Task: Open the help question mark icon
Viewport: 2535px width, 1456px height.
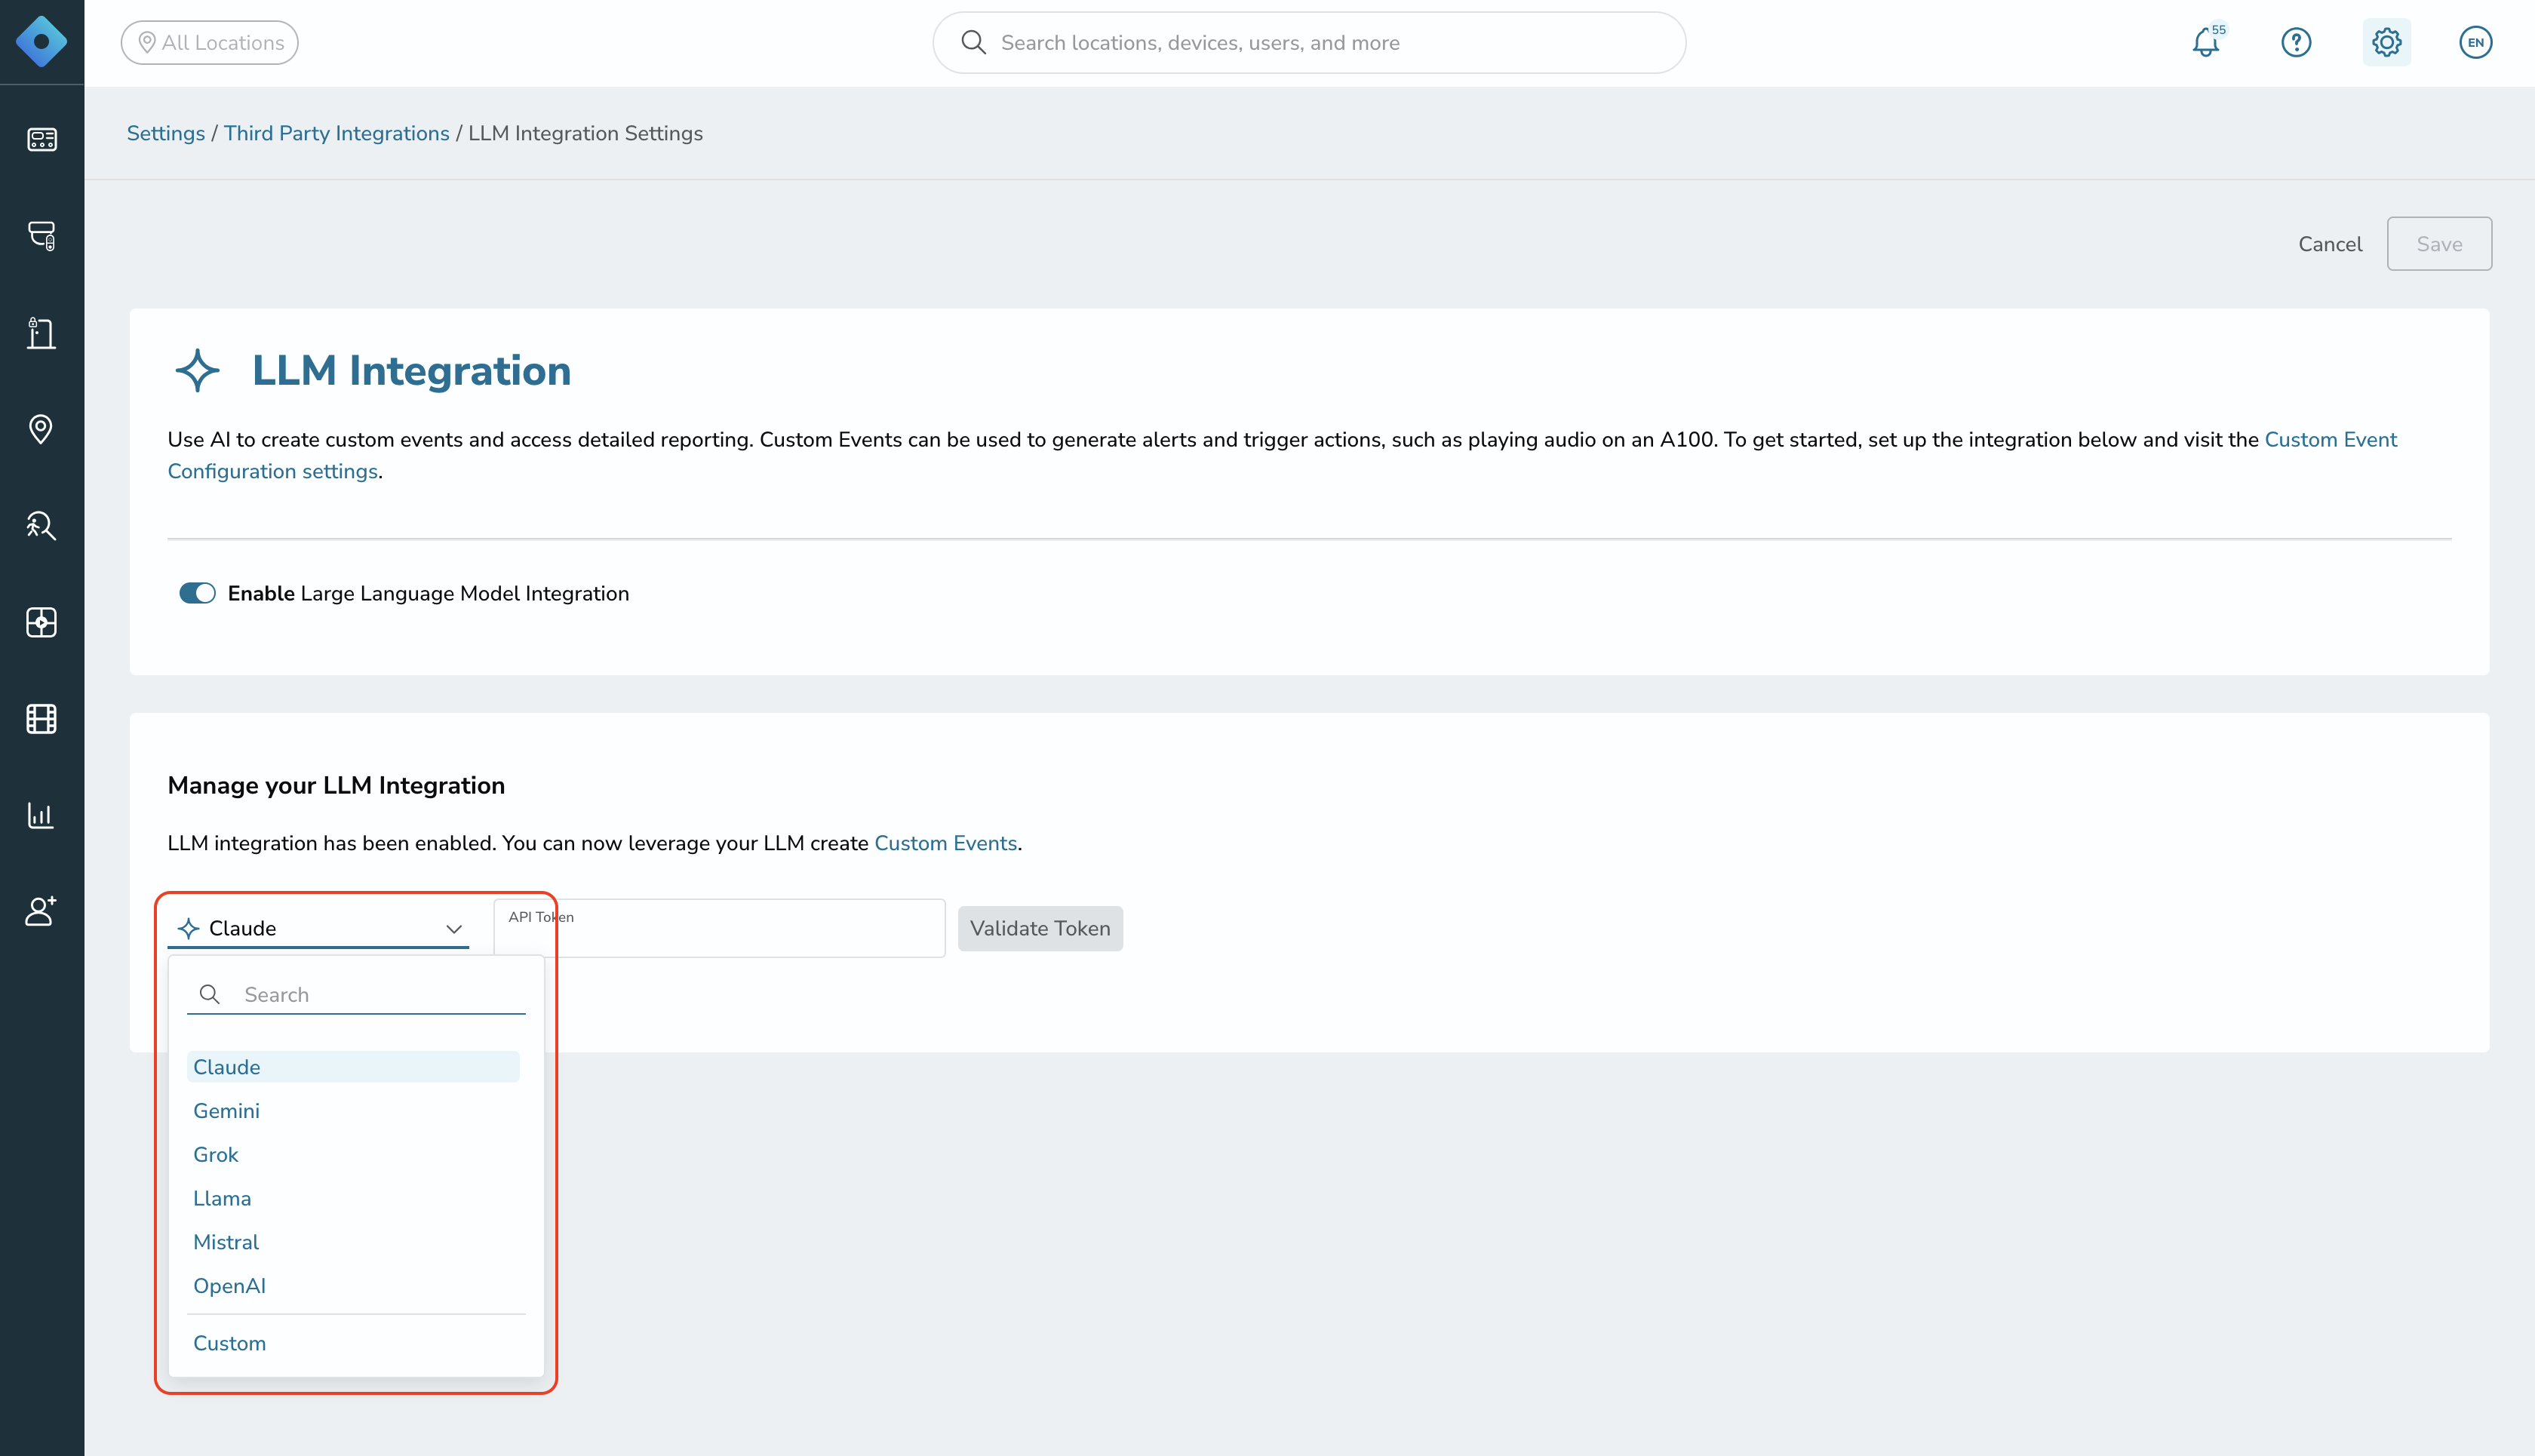Action: tap(2296, 42)
